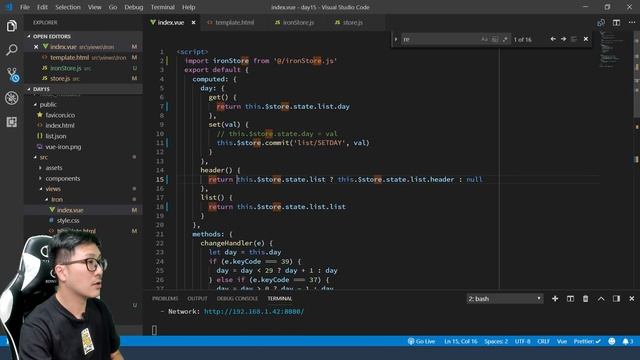Open the Debug menu
Viewport: 640px width, 360px height.
pos(133,7)
